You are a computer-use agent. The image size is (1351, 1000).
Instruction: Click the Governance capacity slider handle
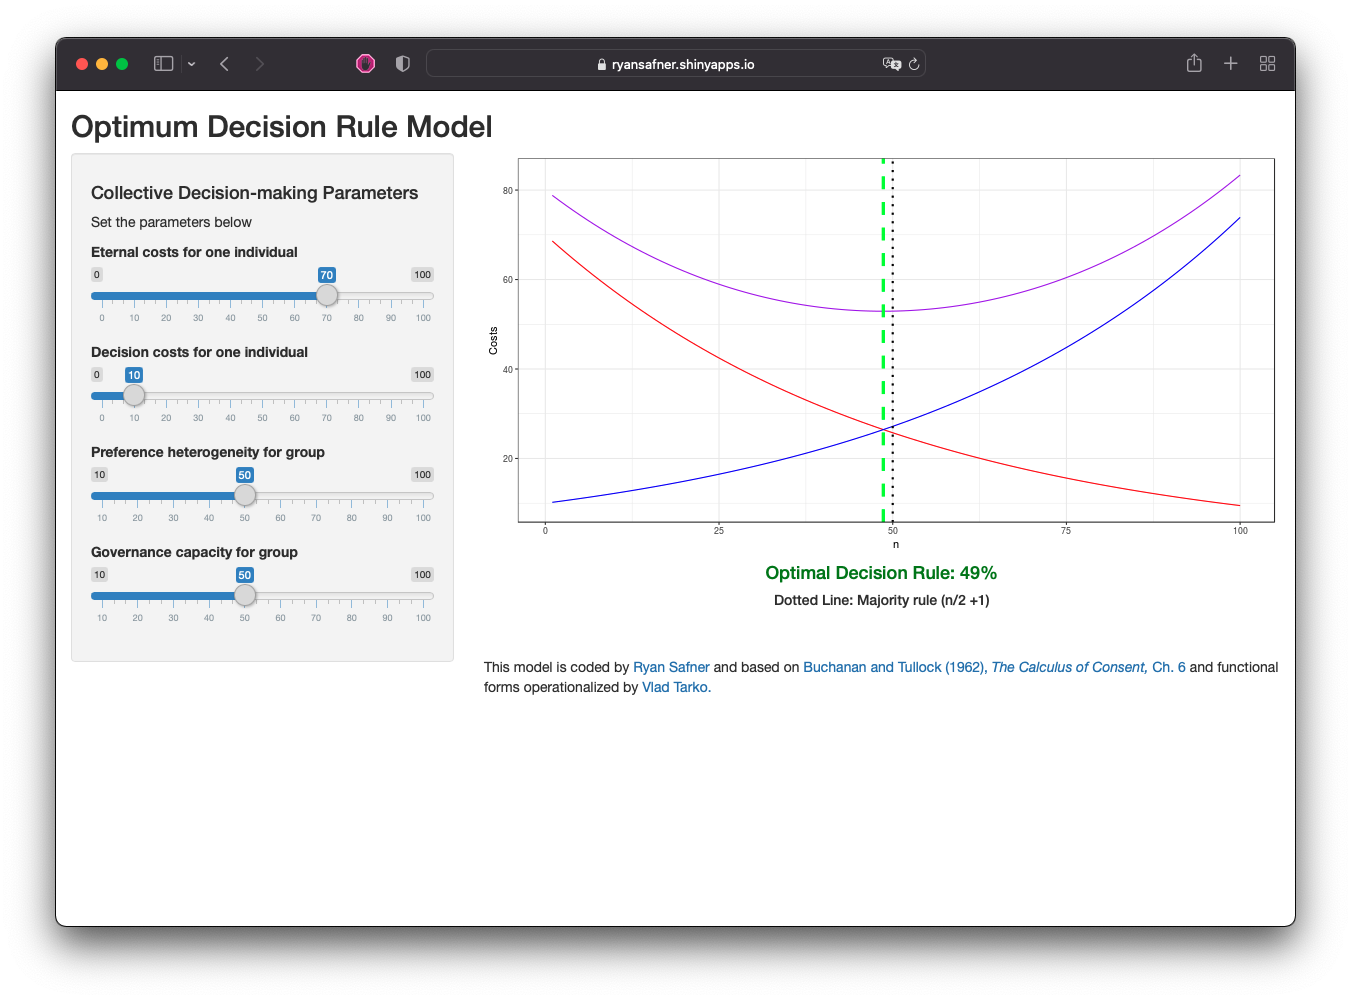click(x=245, y=596)
